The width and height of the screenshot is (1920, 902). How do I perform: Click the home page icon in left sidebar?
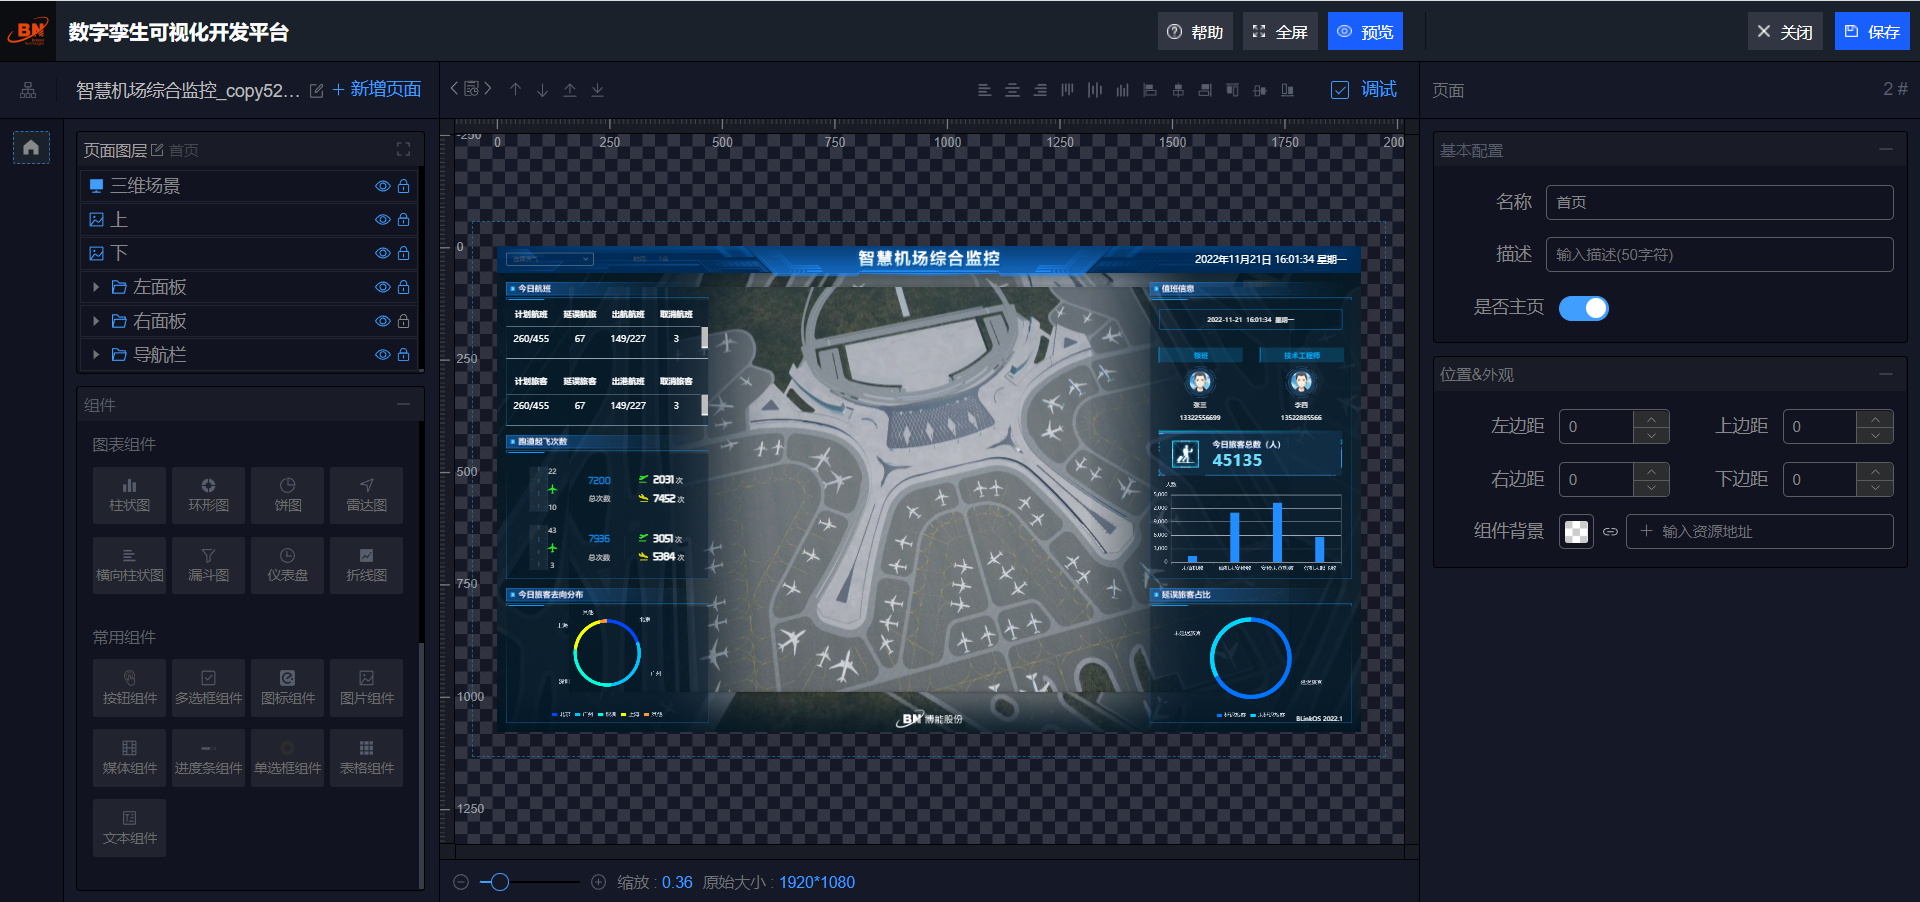[x=31, y=148]
